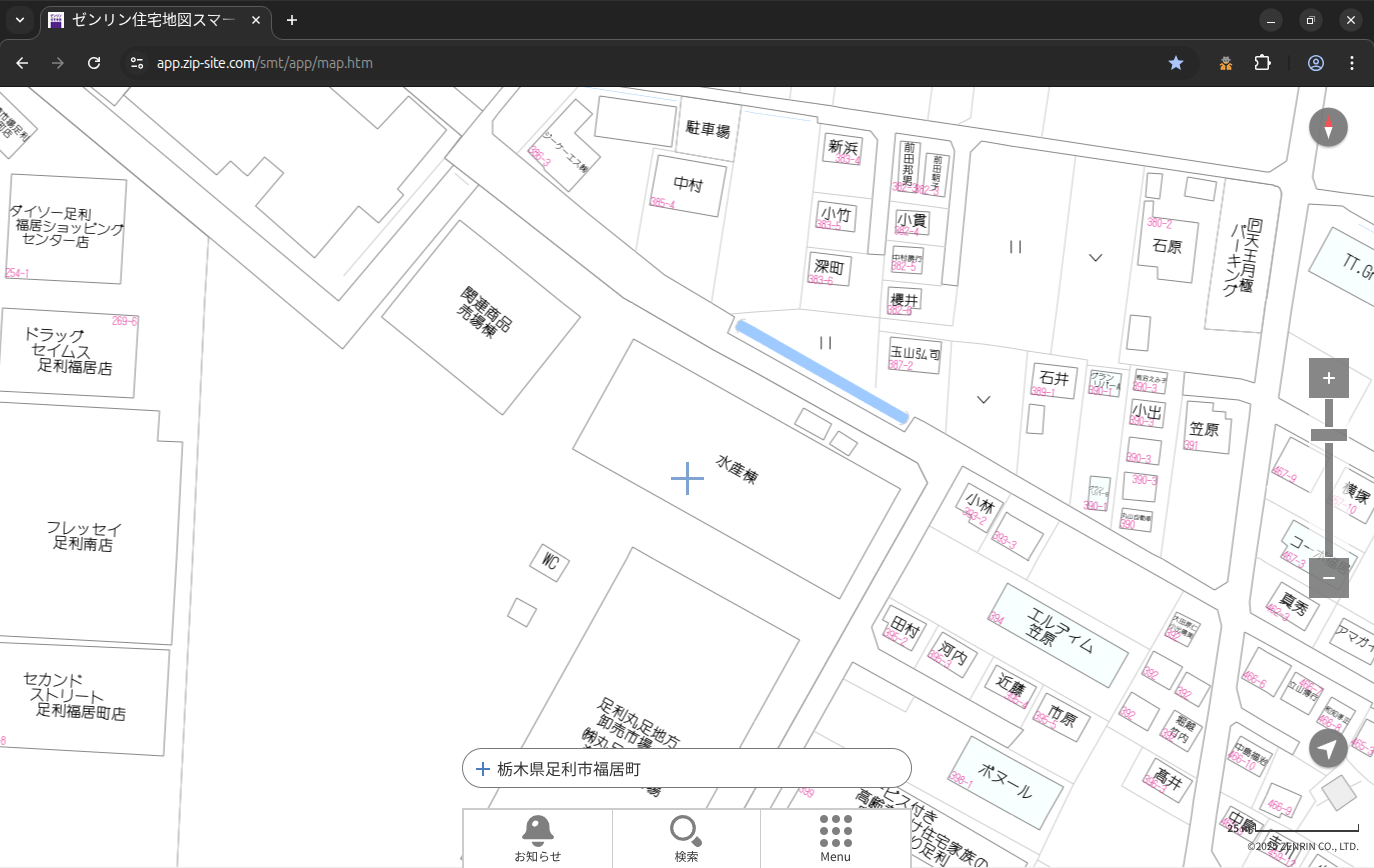Open the Chrome profile avatar

pos(1316,63)
